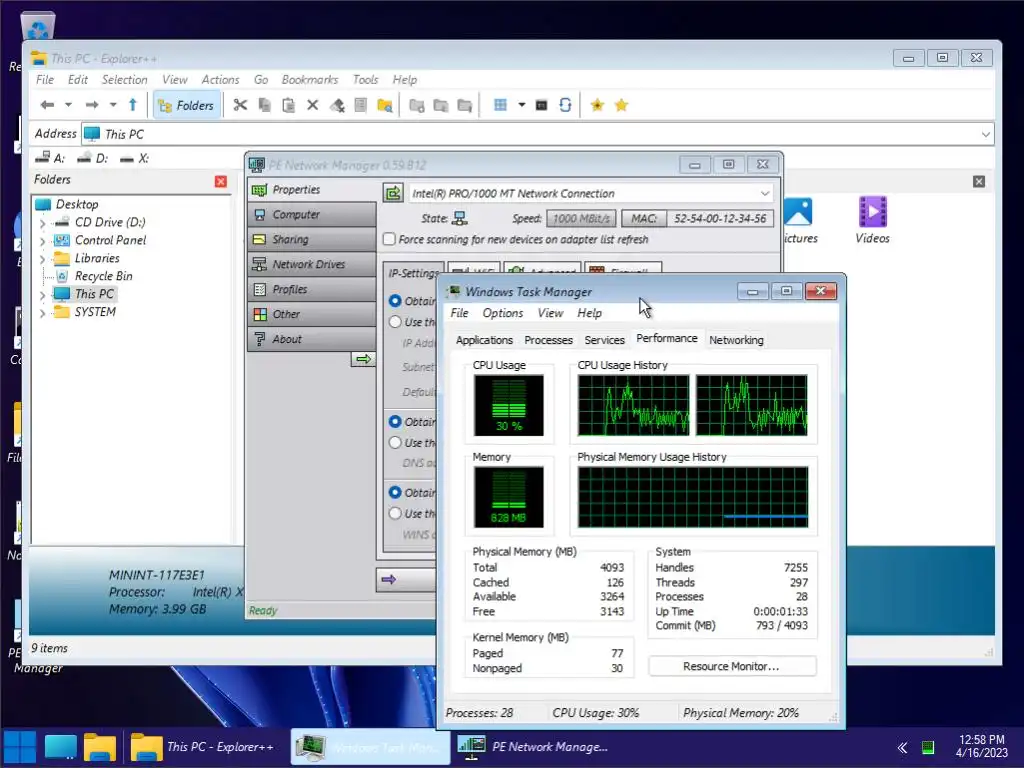Select first Obtain radio for IP address
Screen dimensions: 1024x768
tap(395, 300)
